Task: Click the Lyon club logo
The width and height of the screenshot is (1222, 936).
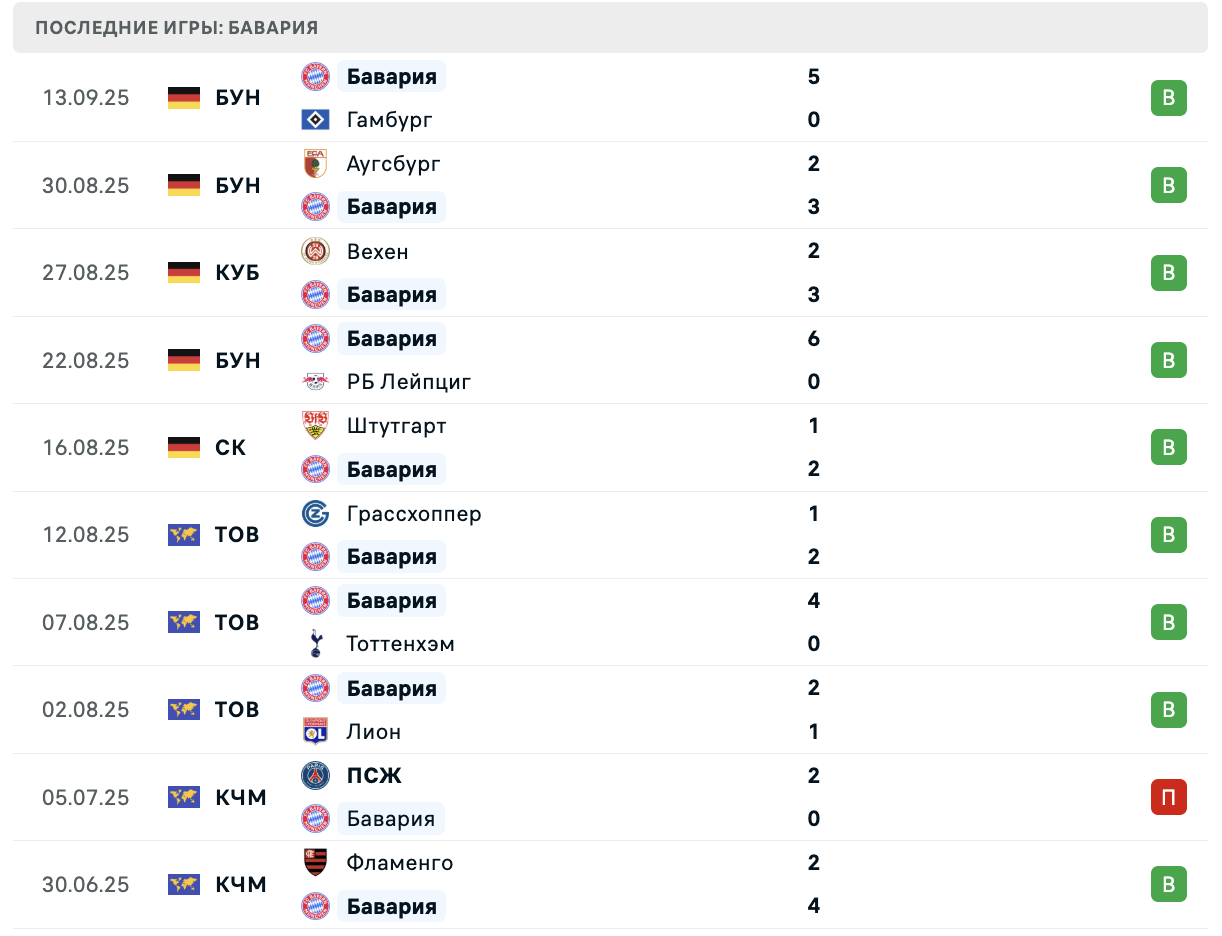Action: click(x=316, y=732)
